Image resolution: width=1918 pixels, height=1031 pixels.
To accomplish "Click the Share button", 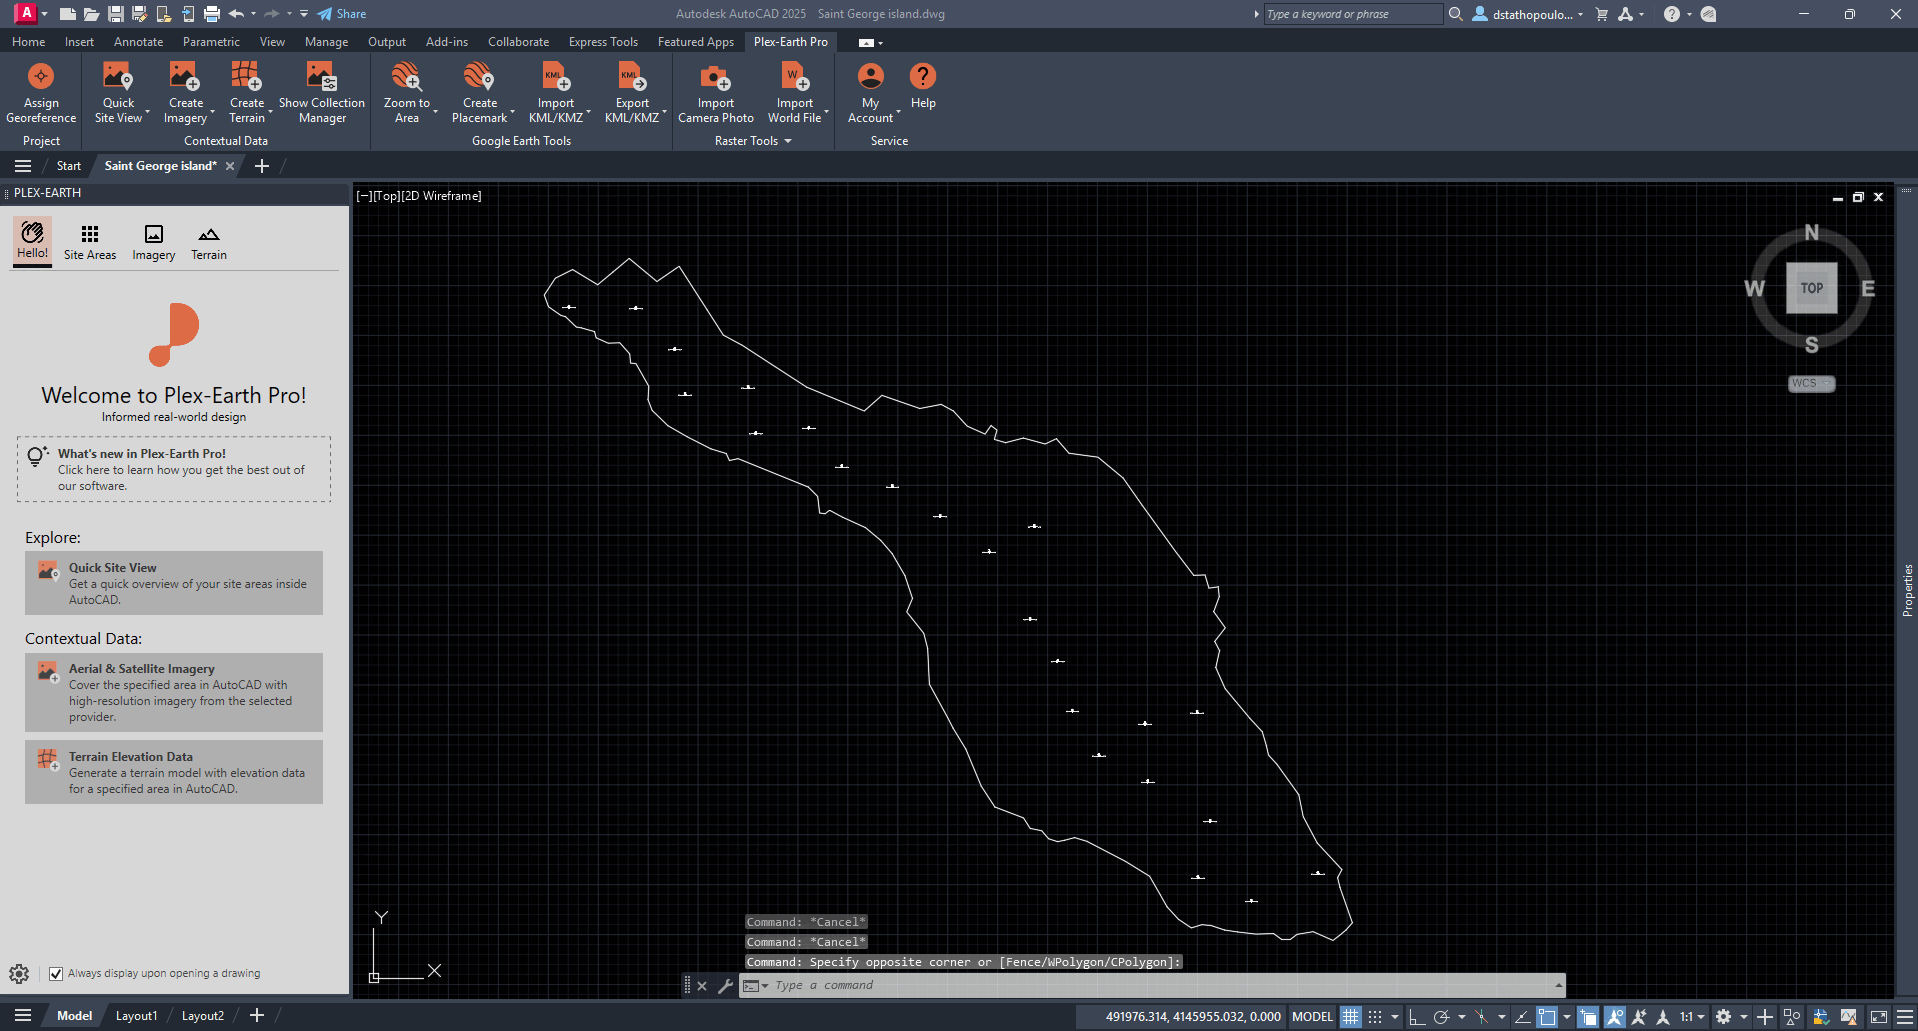I will [341, 14].
